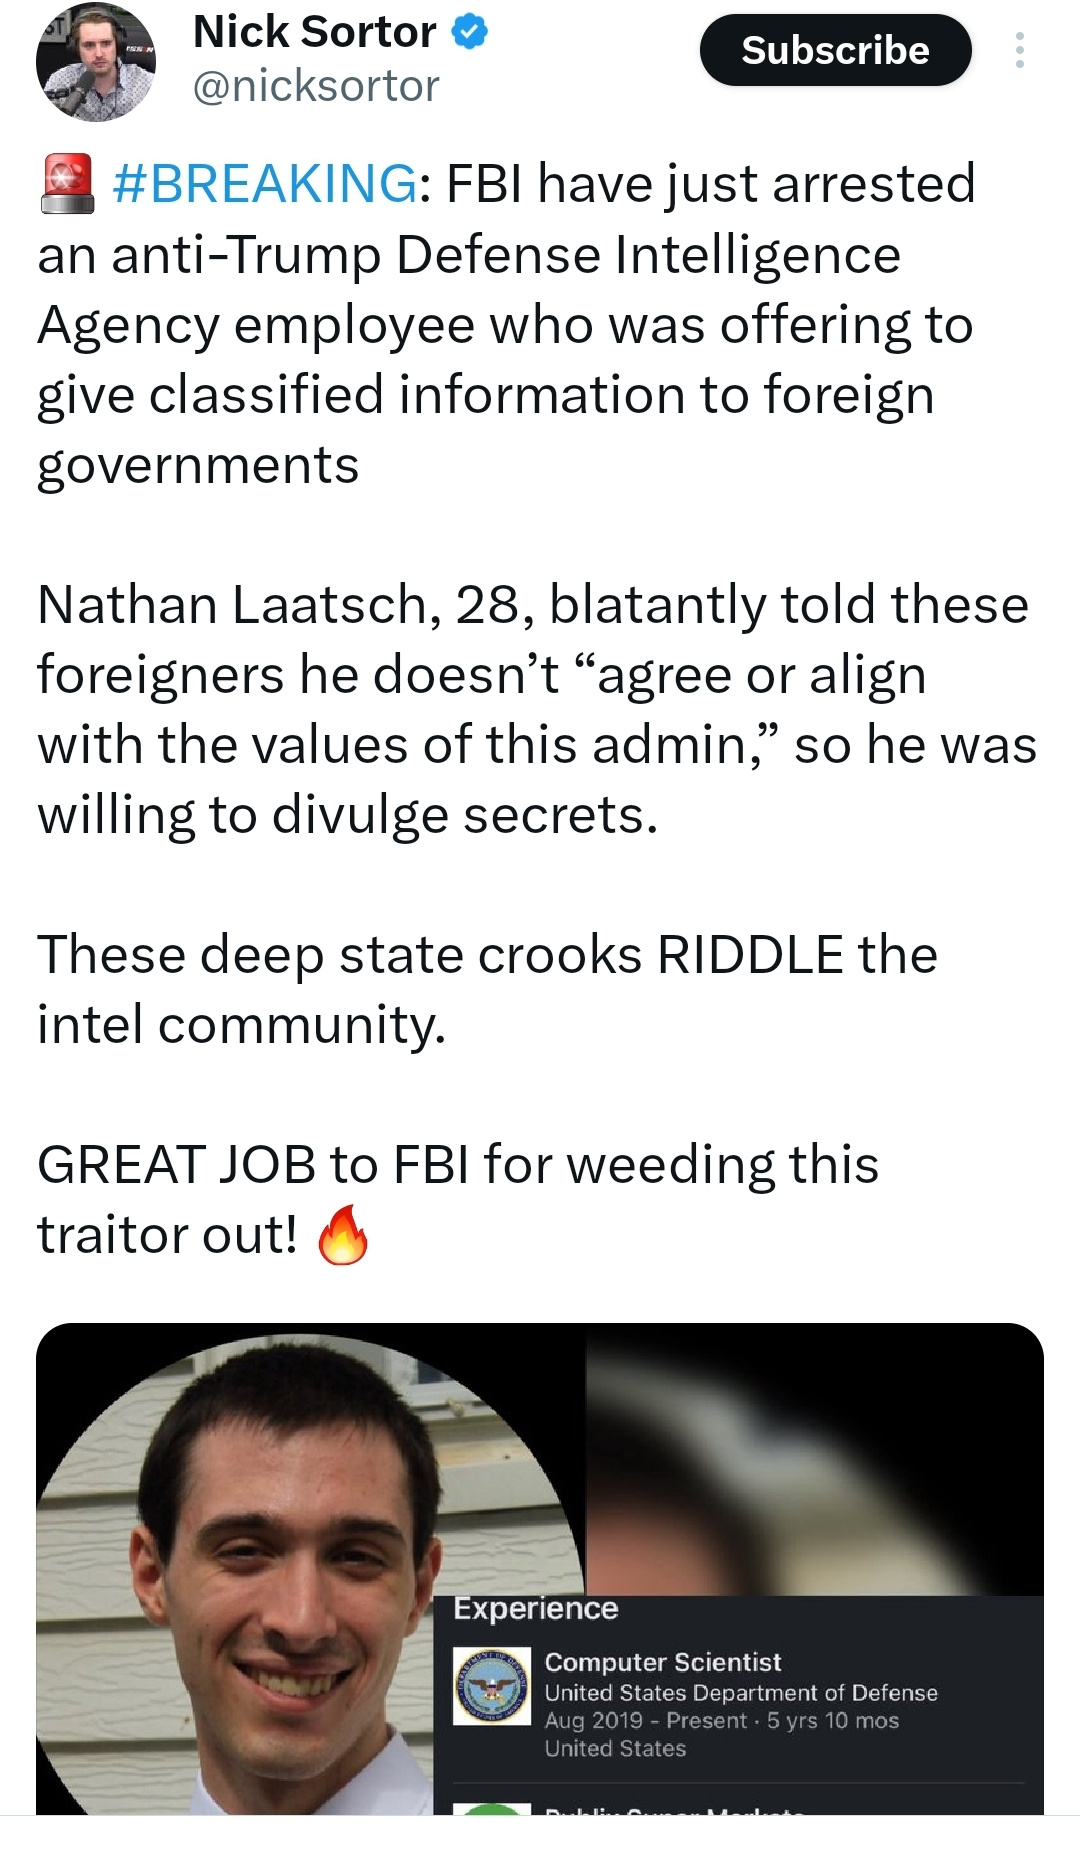The width and height of the screenshot is (1080, 1849).
Task: Click the 'Aug 2019 - Present' date line
Action: [x=721, y=1720]
